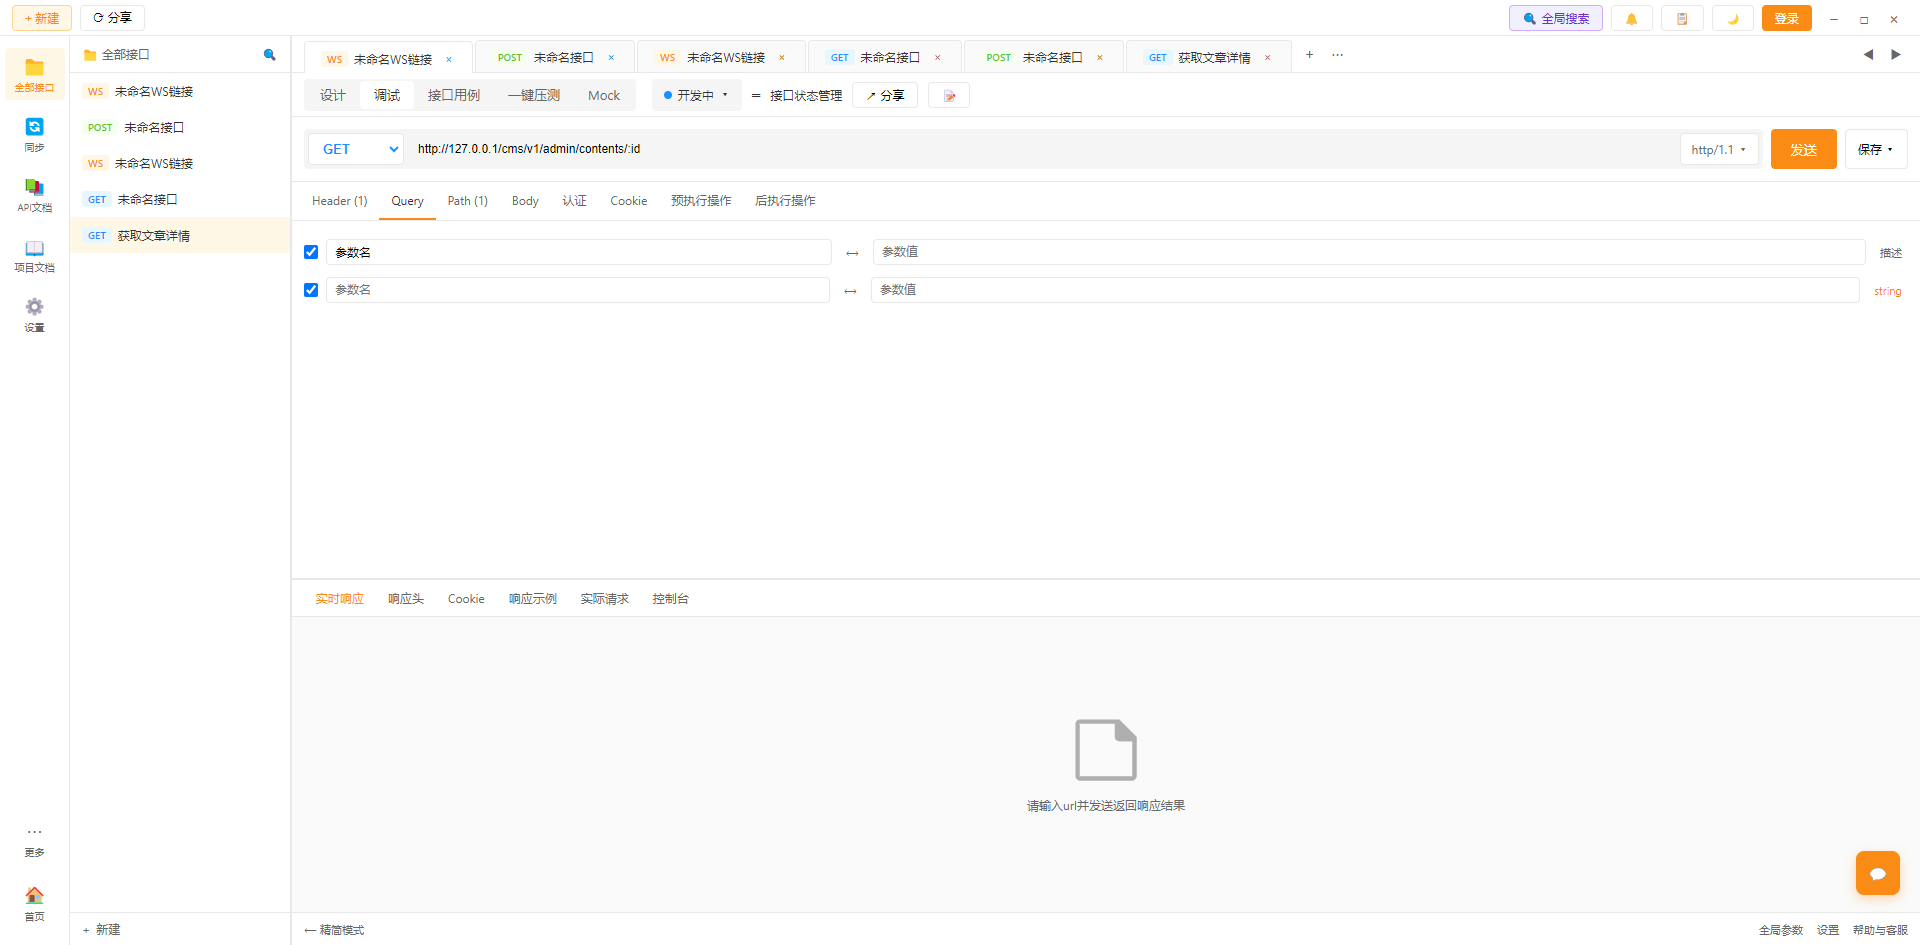Open the 开发中 status dropdown
The image size is (1920, 945).
pyautogui.click(x=697, y=96)
